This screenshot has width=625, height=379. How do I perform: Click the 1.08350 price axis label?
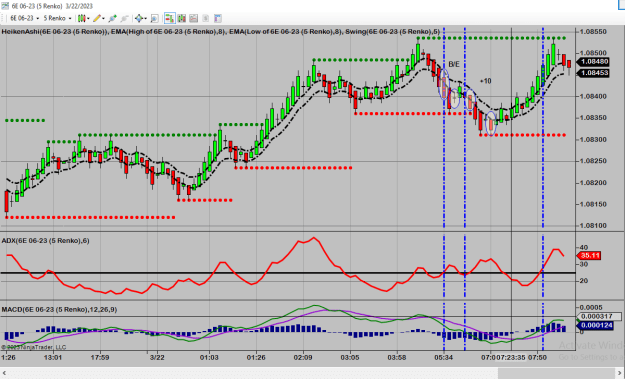click(593, 118)
